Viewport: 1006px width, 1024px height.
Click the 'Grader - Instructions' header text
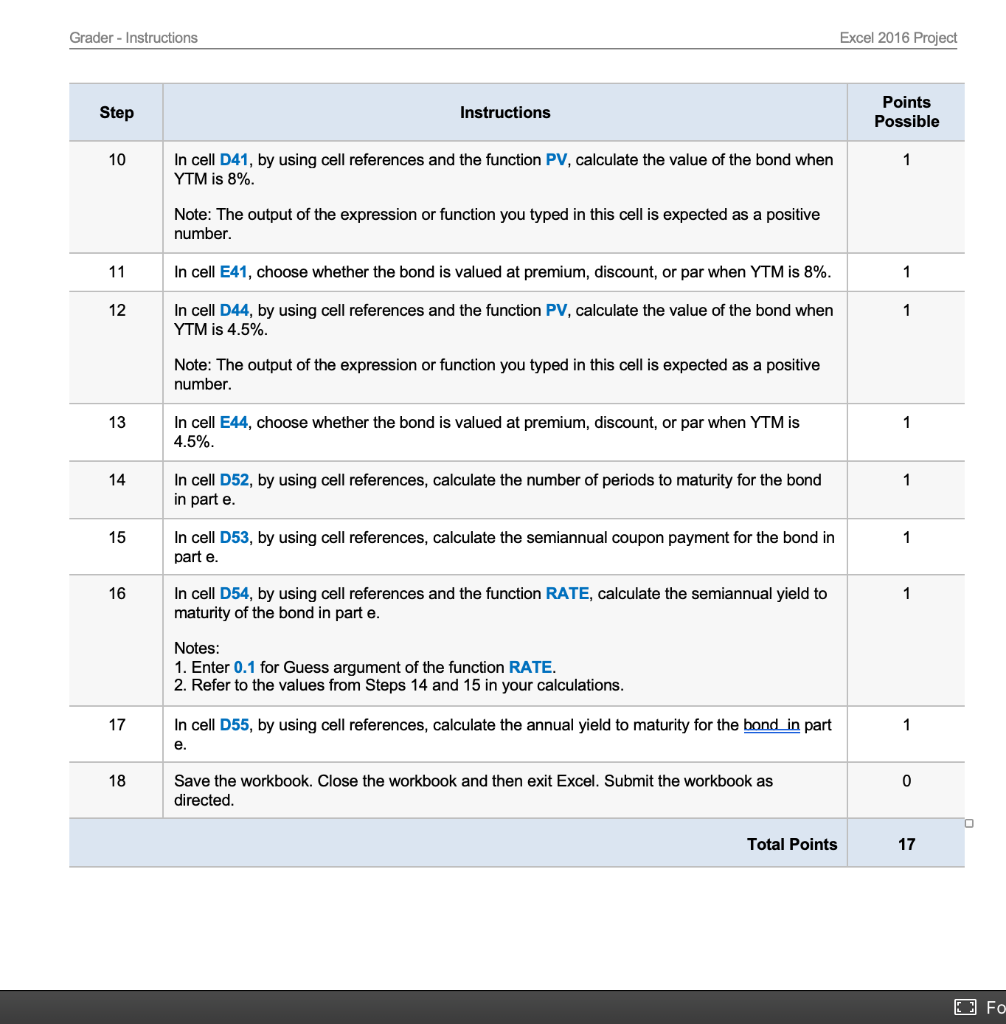tap(132, 37)
